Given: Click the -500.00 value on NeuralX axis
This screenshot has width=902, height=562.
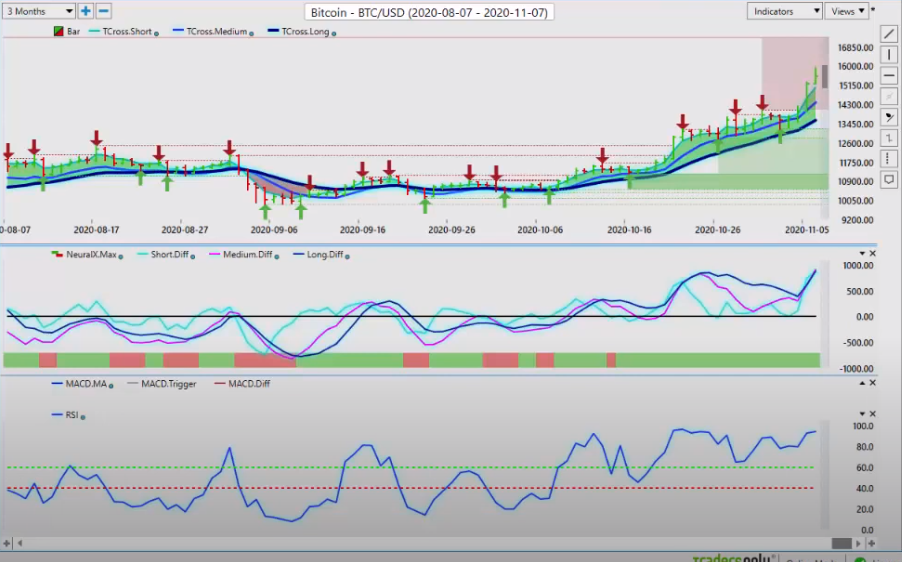Looking at the screenshot, I should (857, 343).
